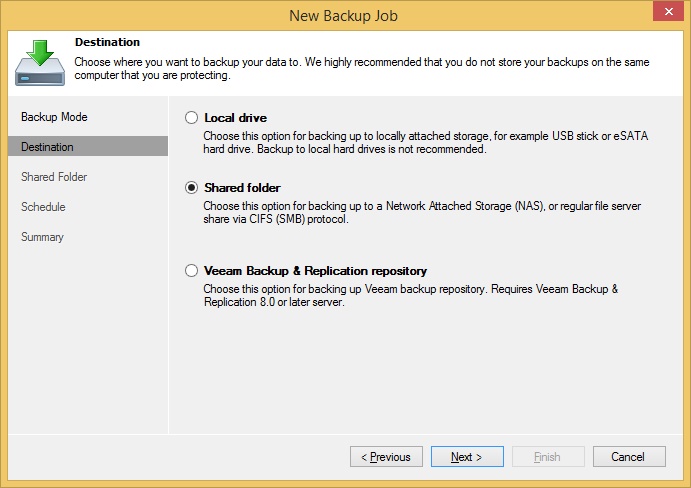
Task: Select the Local drive radio button
Action: pos(191,118)
